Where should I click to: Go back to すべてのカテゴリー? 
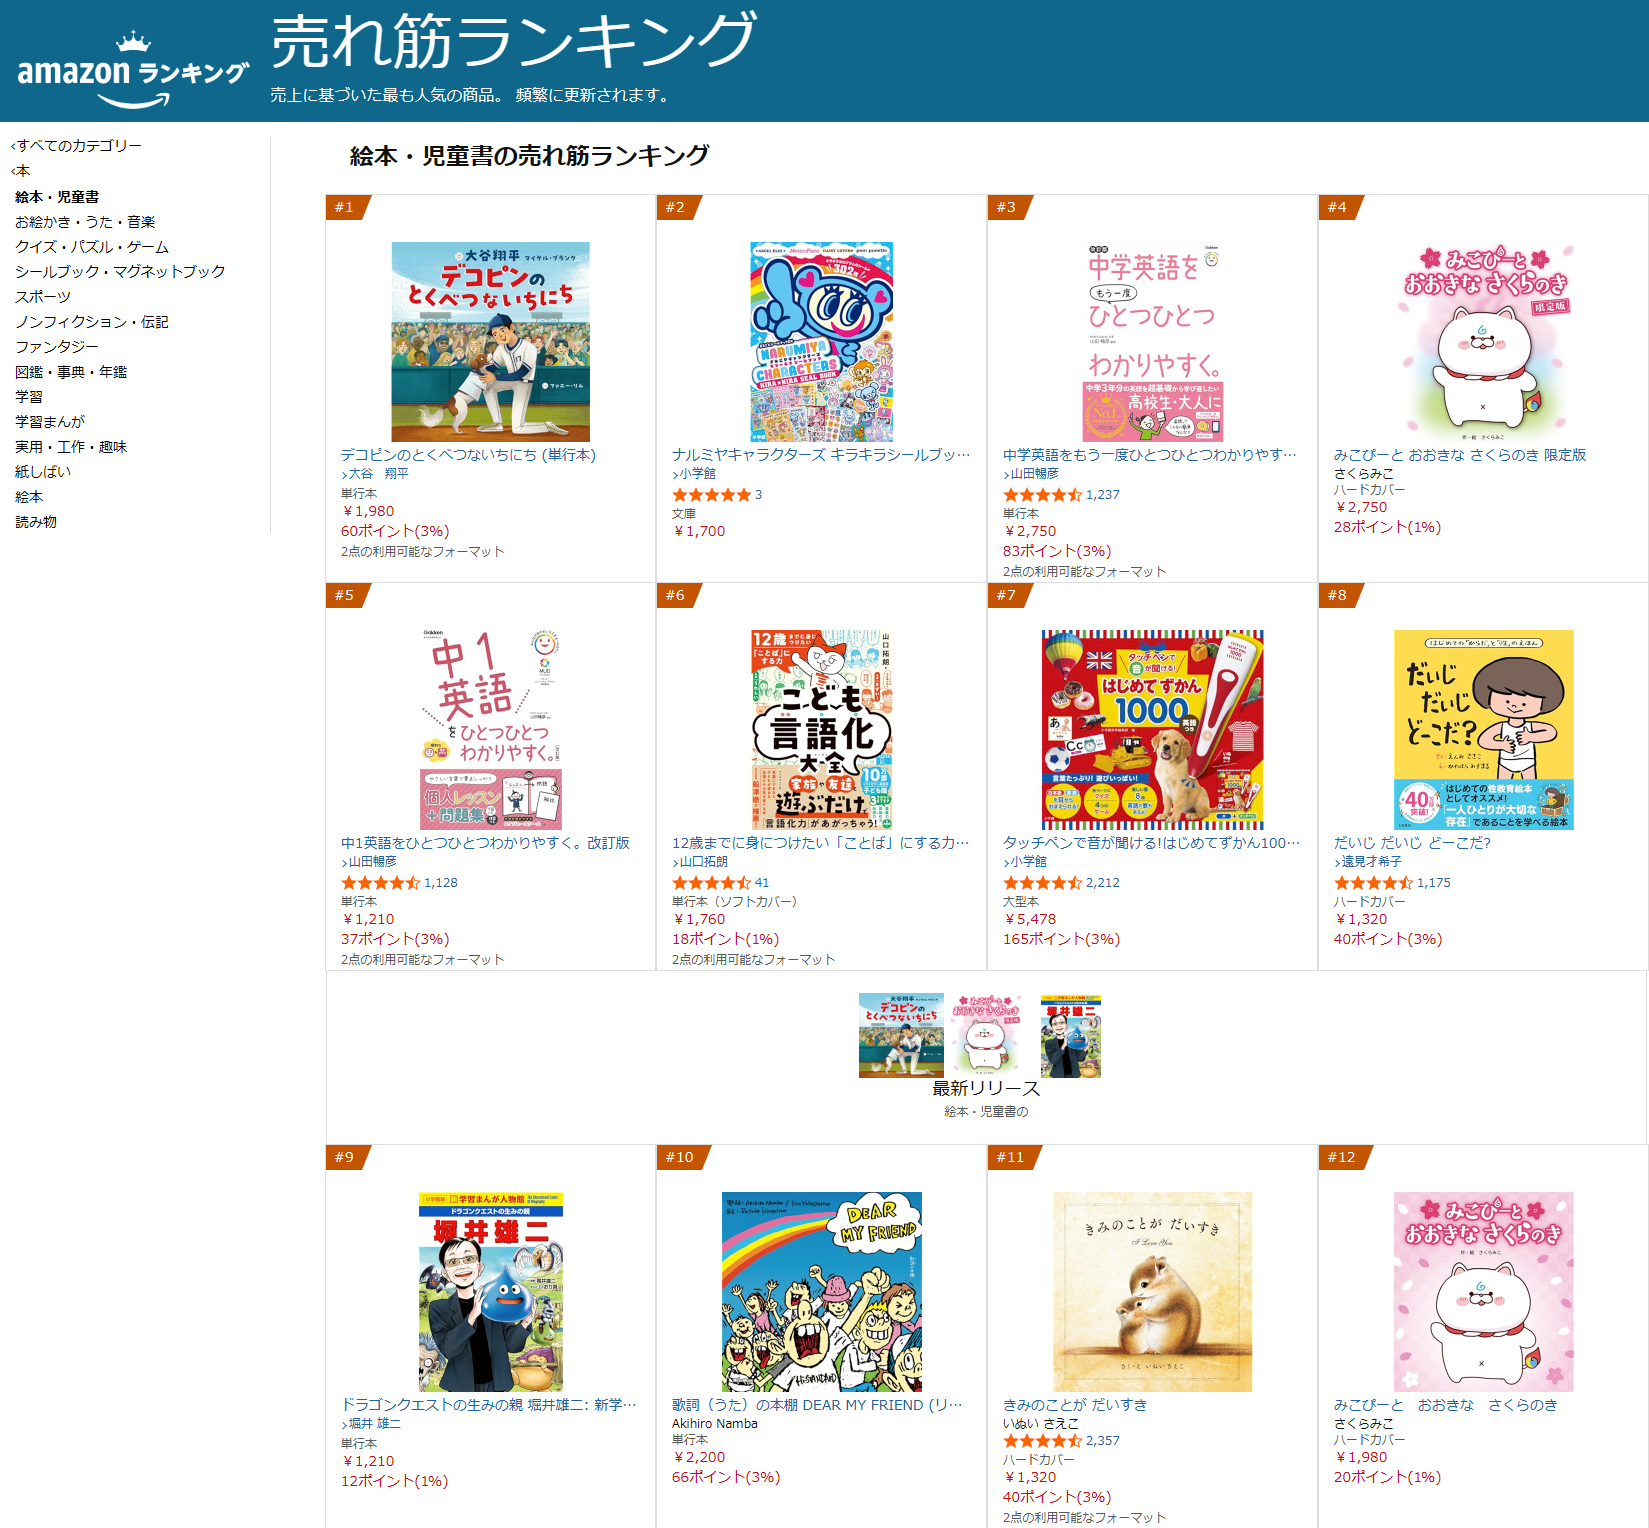click(79, 146)
